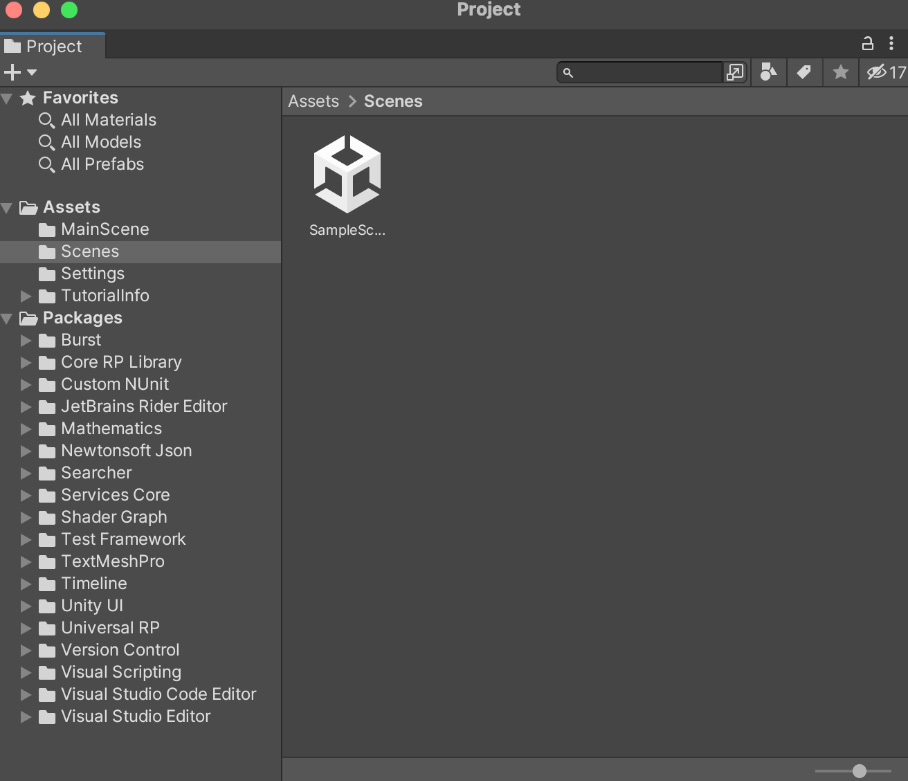
Task: Select the Packages root label
Action: 82,318
